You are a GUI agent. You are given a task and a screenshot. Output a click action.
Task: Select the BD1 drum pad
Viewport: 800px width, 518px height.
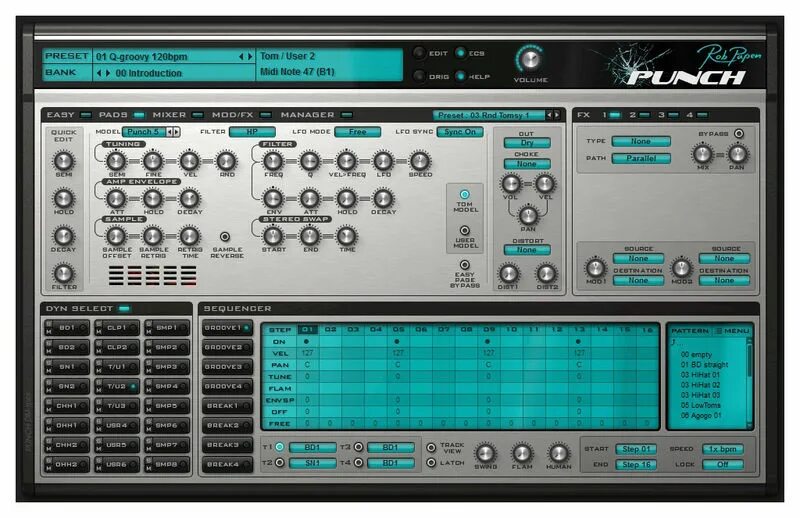coord(67,328)
